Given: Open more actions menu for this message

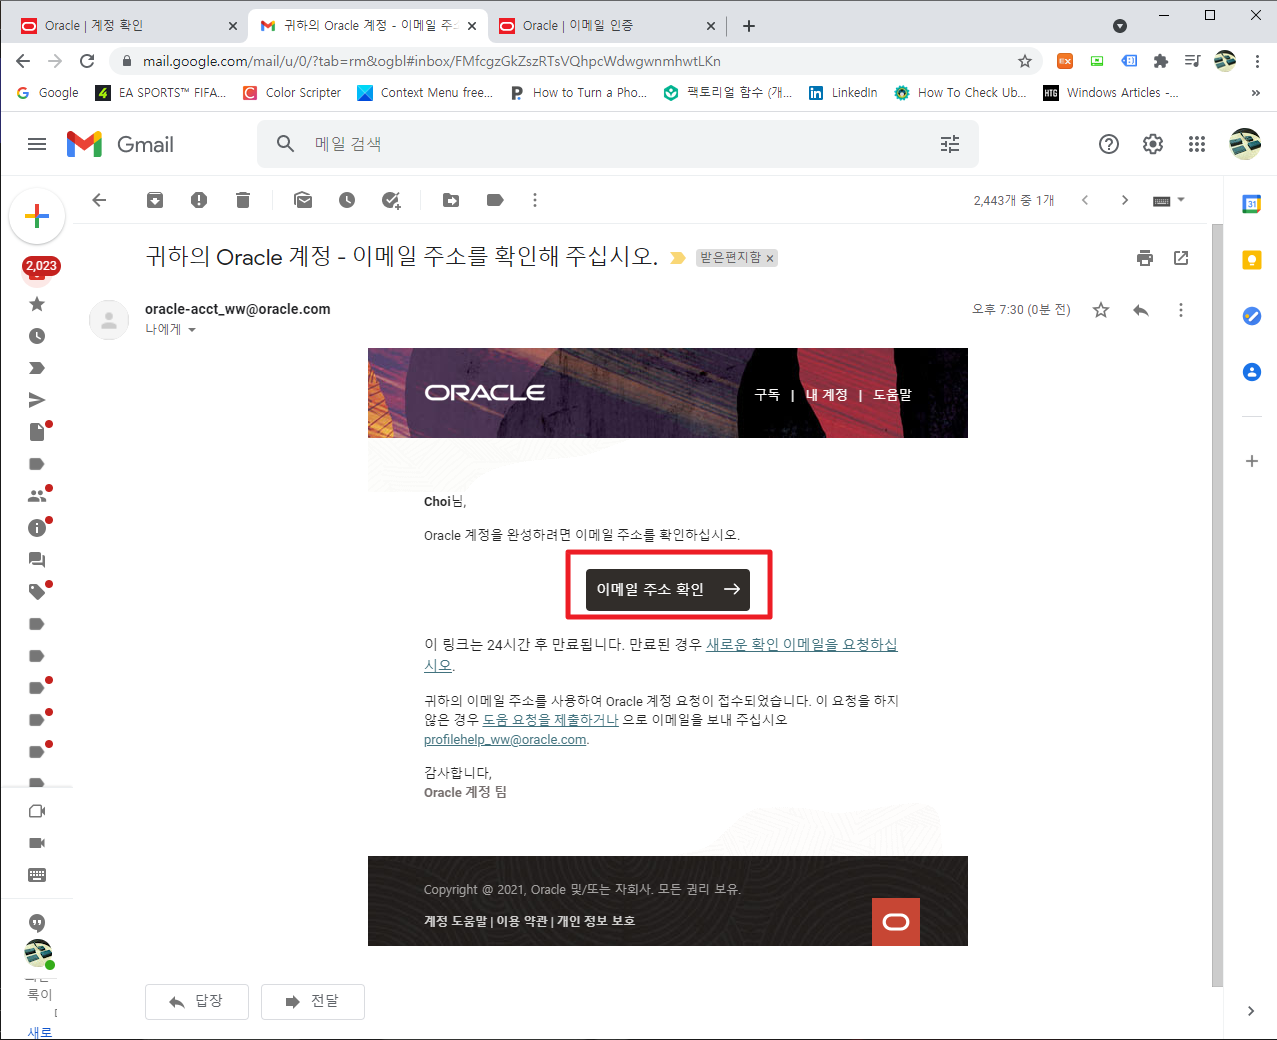Looking at the screenshot, I should (x=1181, y=310).
